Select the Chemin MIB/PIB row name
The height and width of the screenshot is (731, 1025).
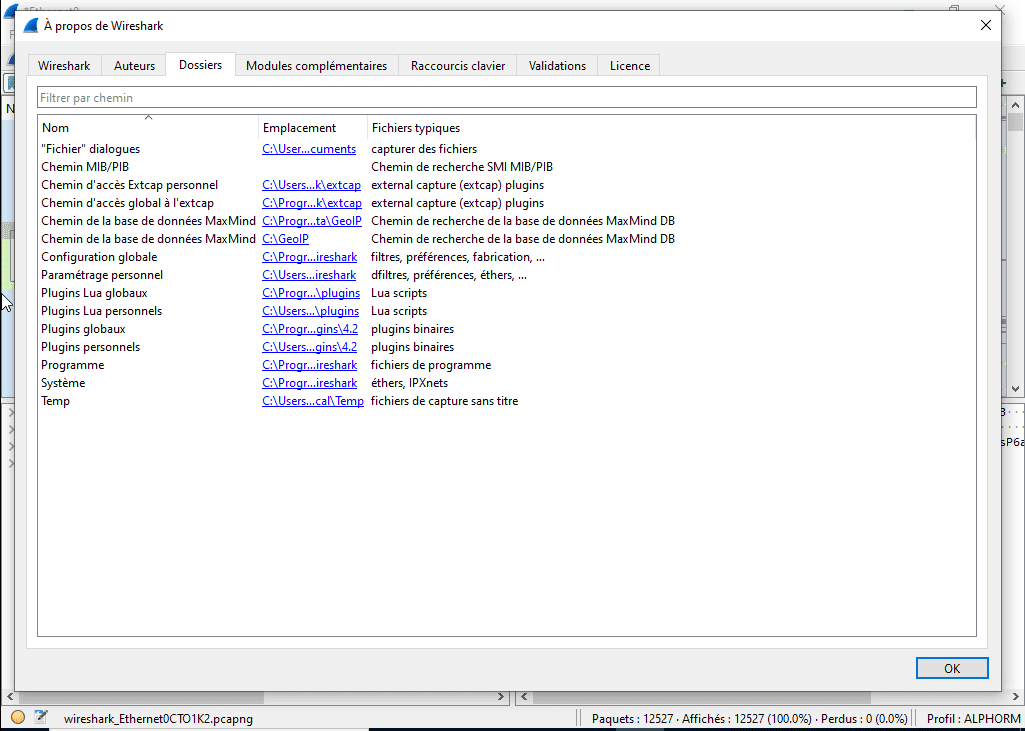(85, 167)
